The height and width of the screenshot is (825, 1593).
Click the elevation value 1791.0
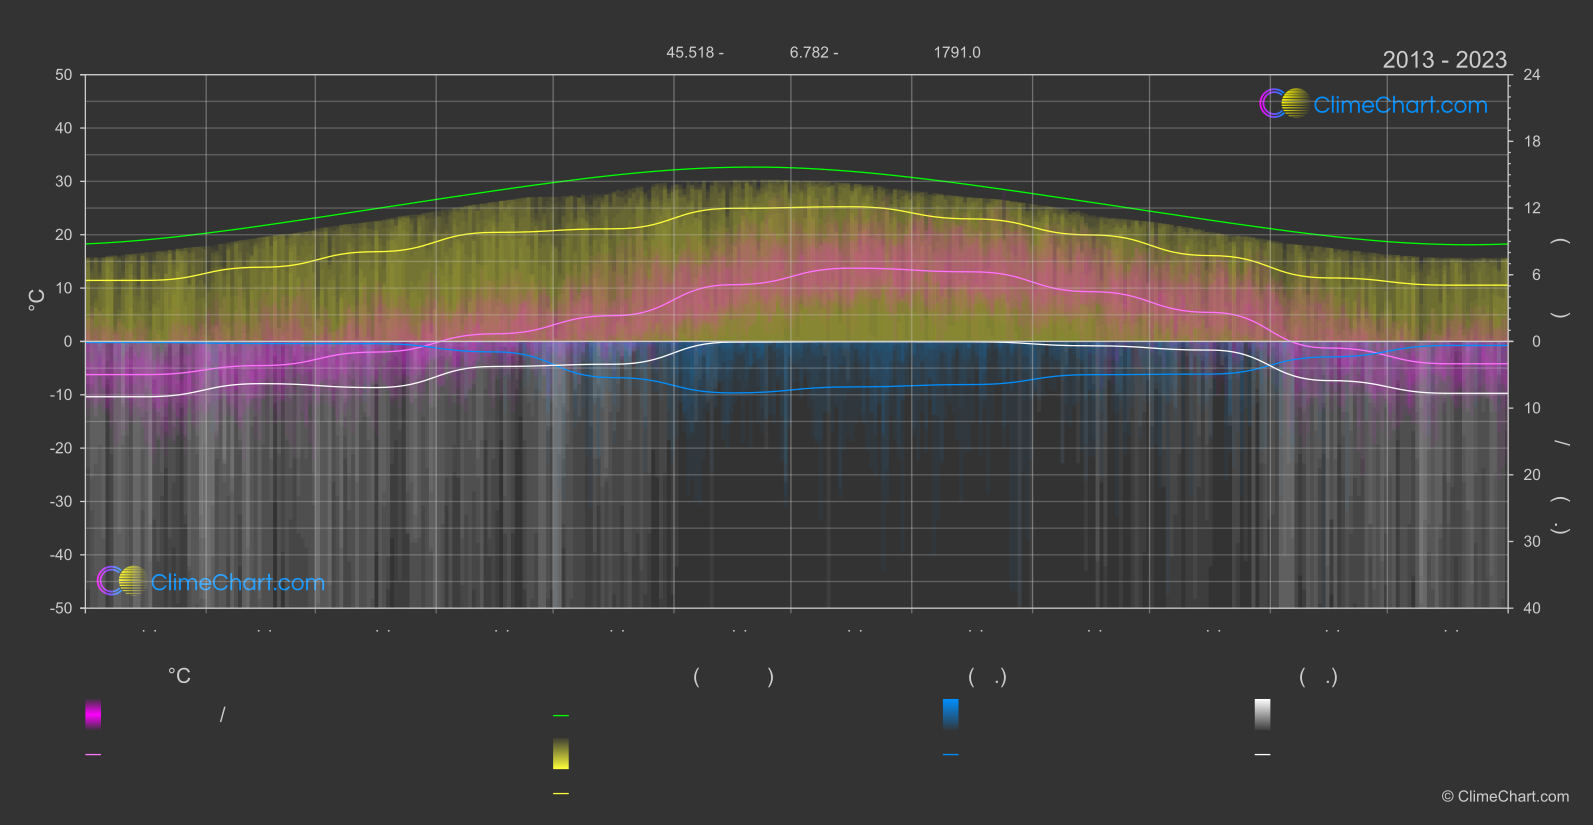[x=957, y=53]
